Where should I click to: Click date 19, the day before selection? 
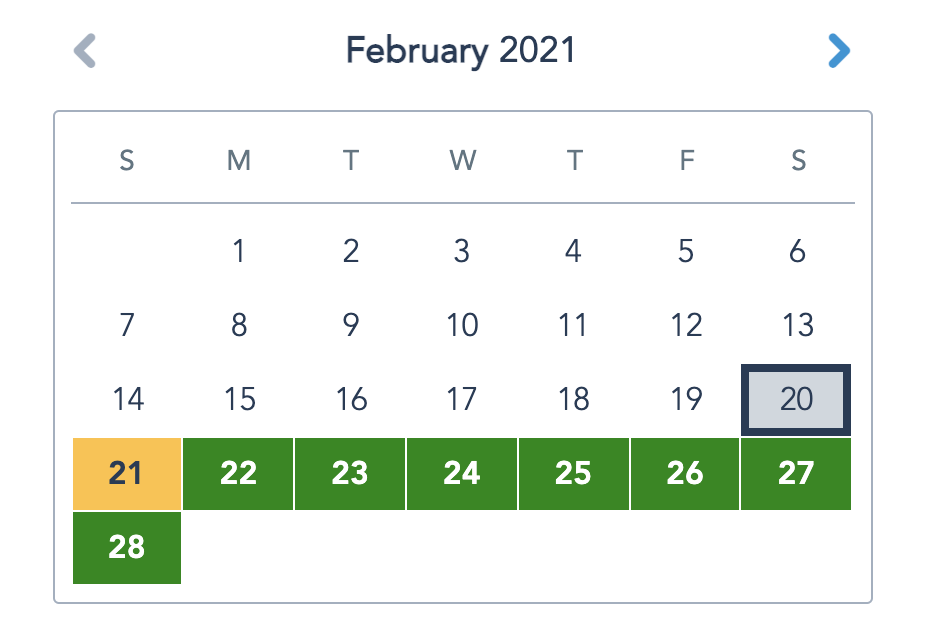coord(685,399)
